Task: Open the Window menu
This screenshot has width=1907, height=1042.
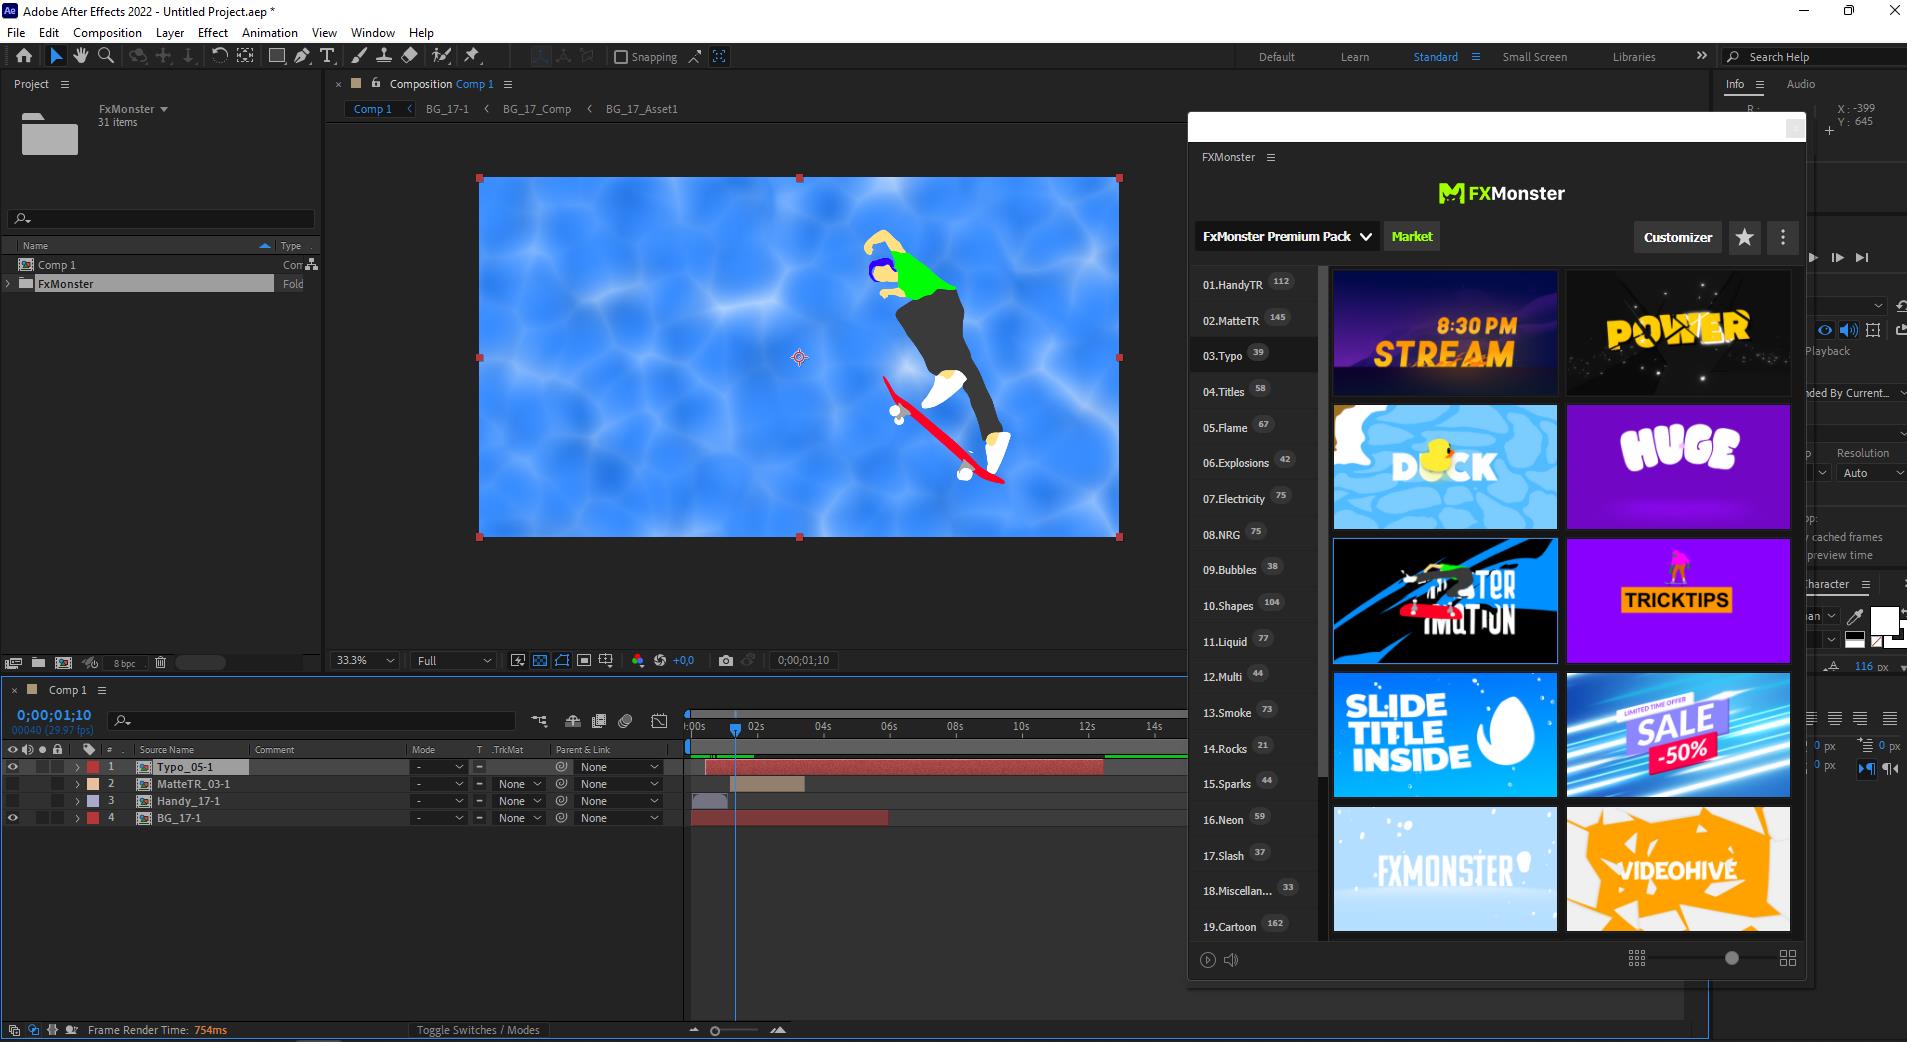Action: point(373,32)
